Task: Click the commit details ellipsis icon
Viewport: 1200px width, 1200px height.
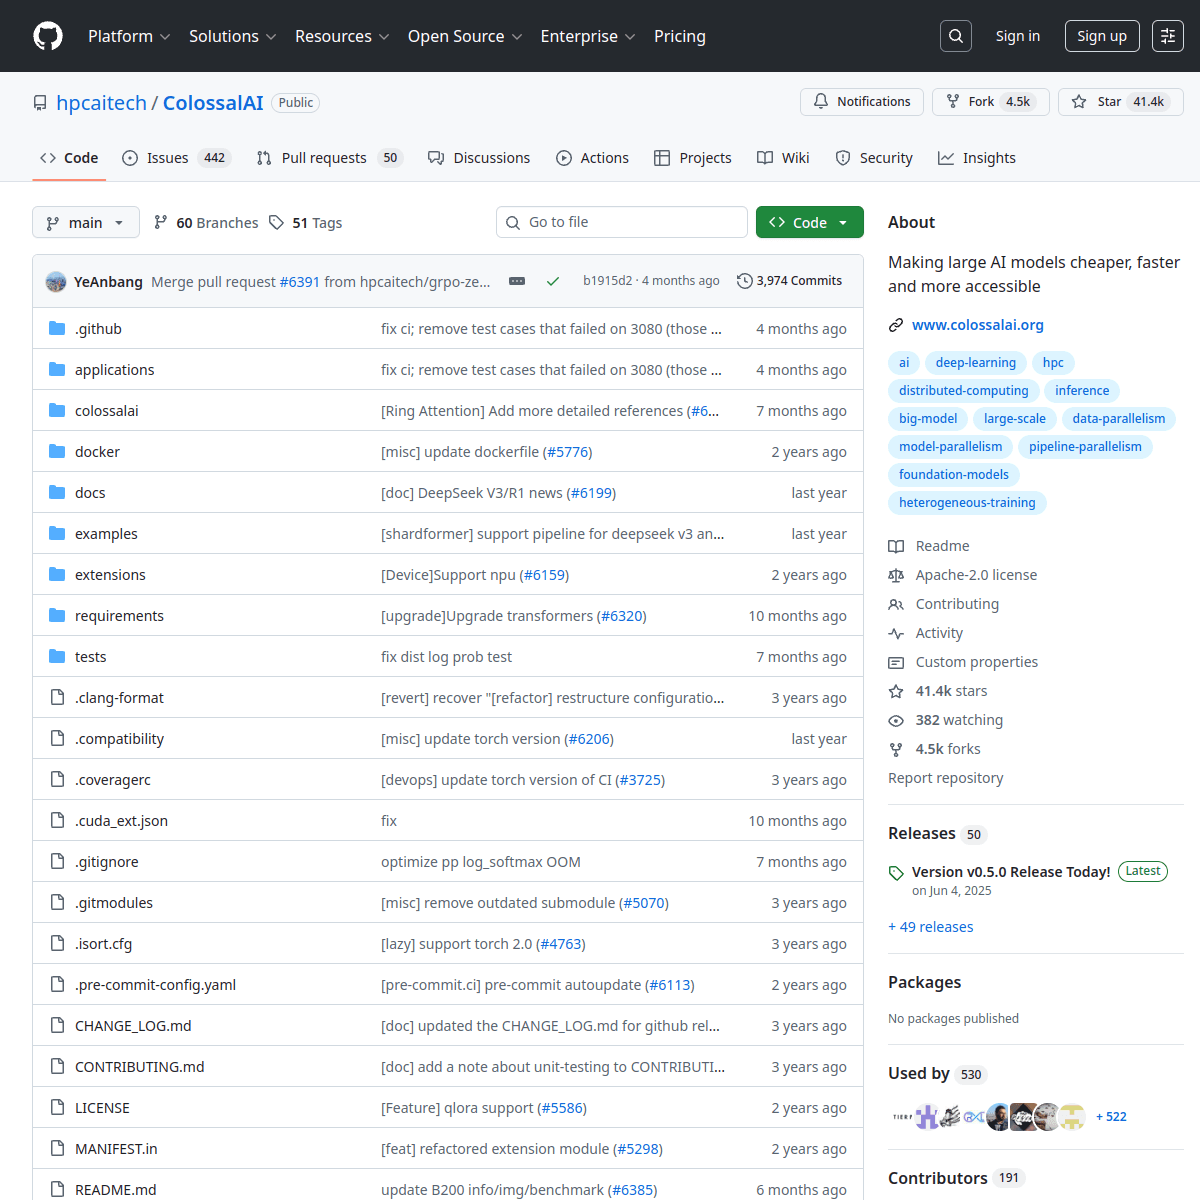Action: point(517,282)
